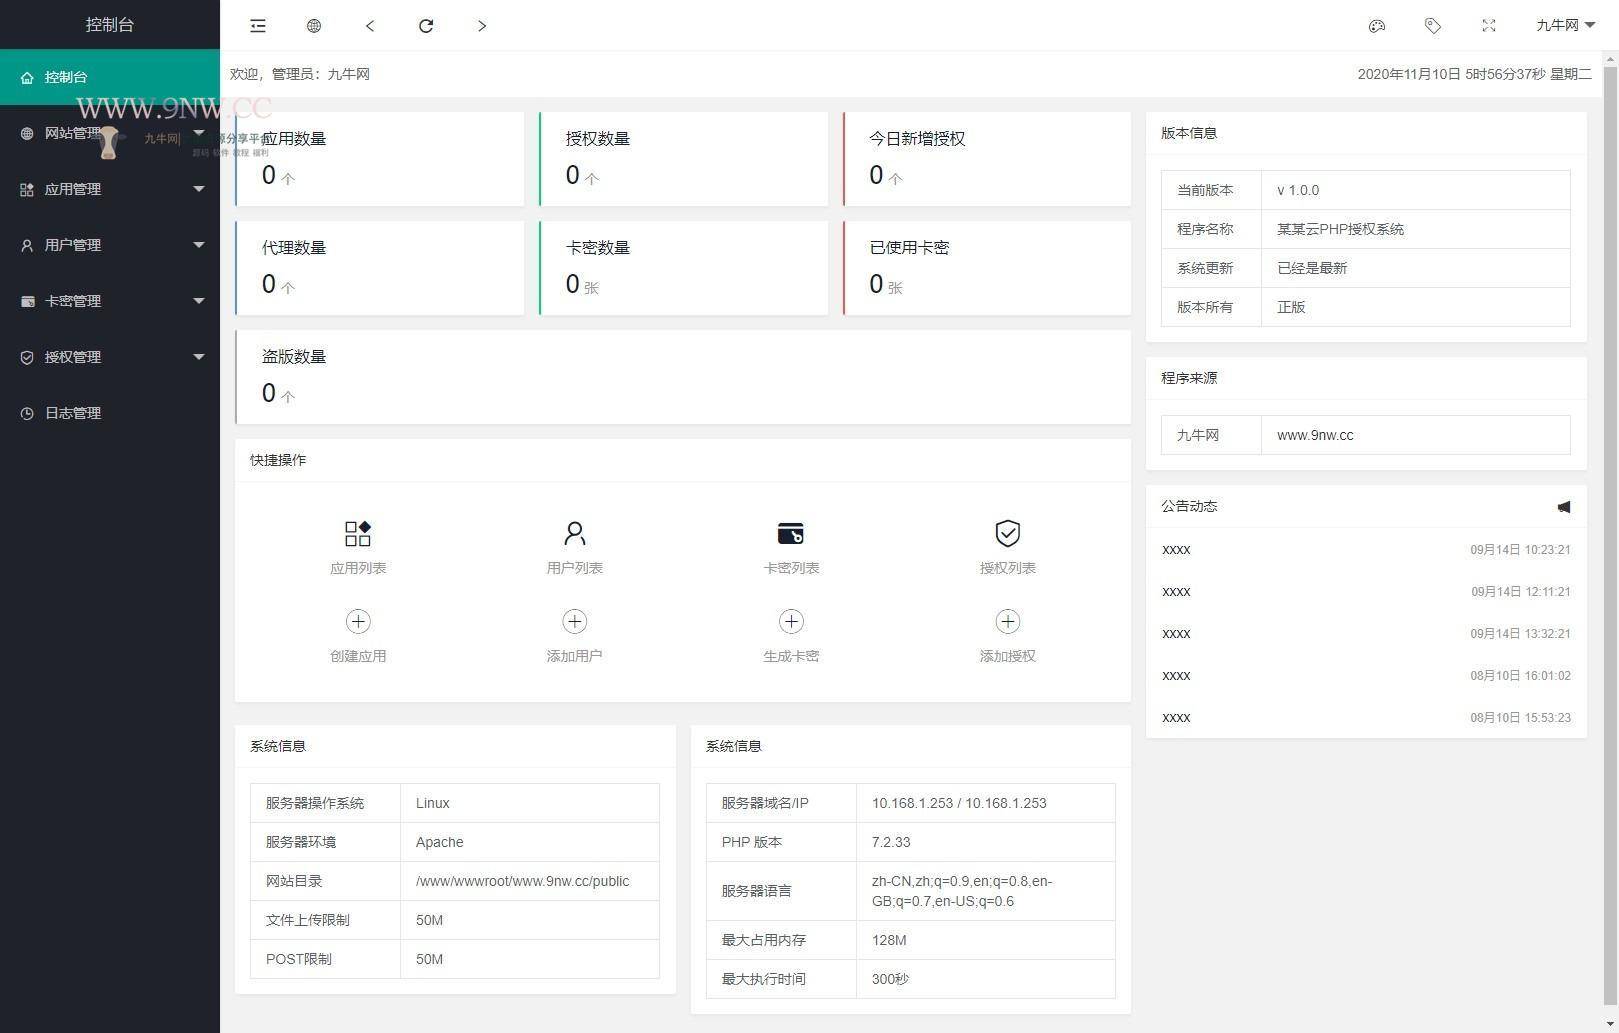The width and height of the screenshot is (1619, 1033).
Task: Click the 128M memory value
Action: pyautogui.click(x=889, y=940)
